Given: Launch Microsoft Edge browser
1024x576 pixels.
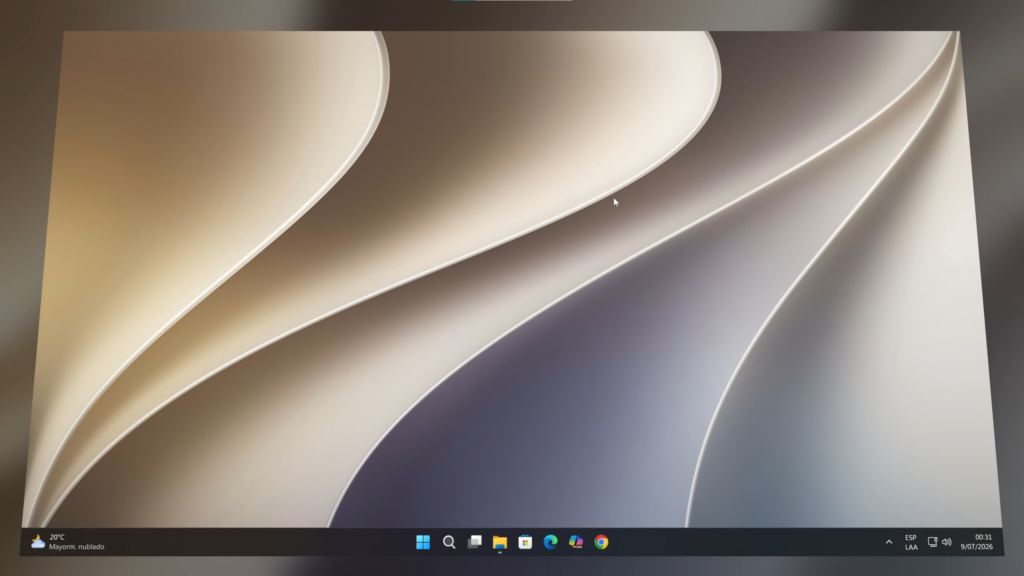Looking at the screenshot, I should (x=551, y=542).
